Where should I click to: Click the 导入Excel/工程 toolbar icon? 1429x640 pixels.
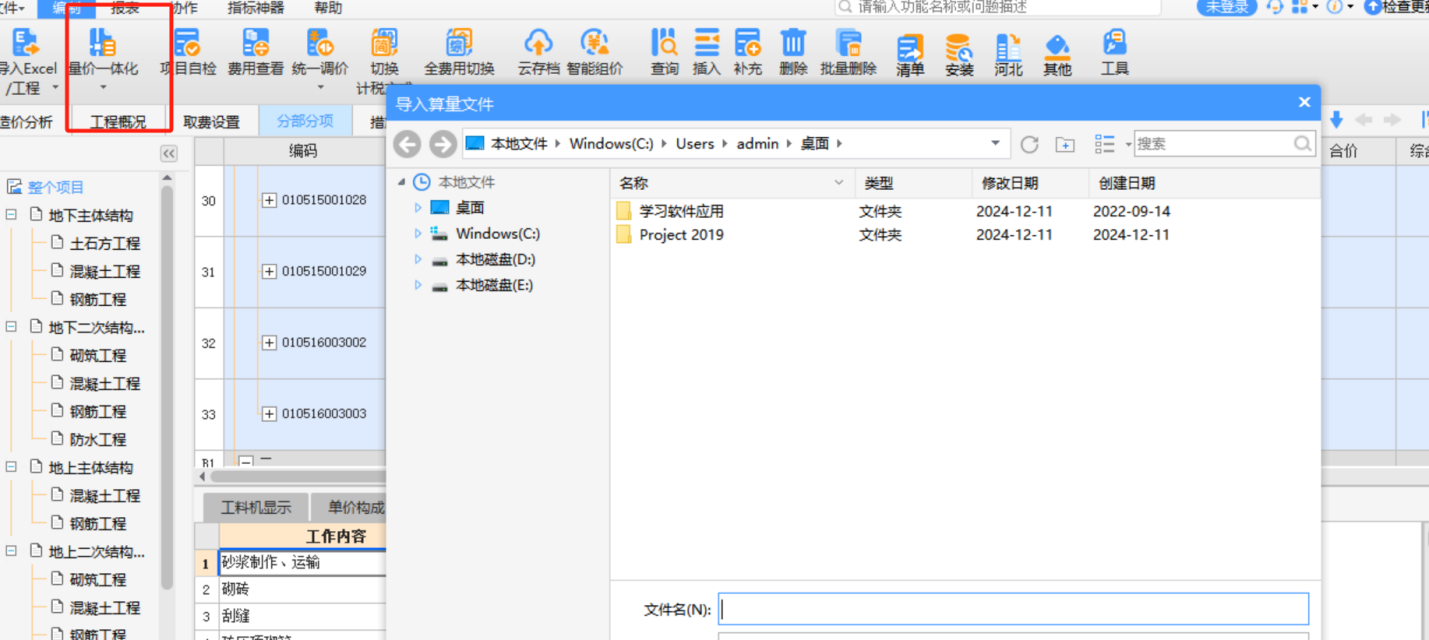[x=26, y=43]
